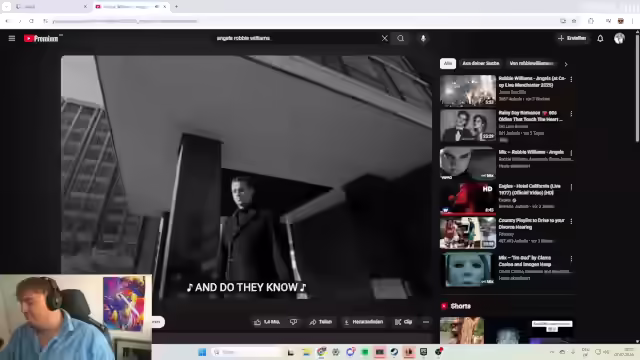This screenshot has height=360, width=640.
Task: Click the magnifier search button
Action: point(401,38)
